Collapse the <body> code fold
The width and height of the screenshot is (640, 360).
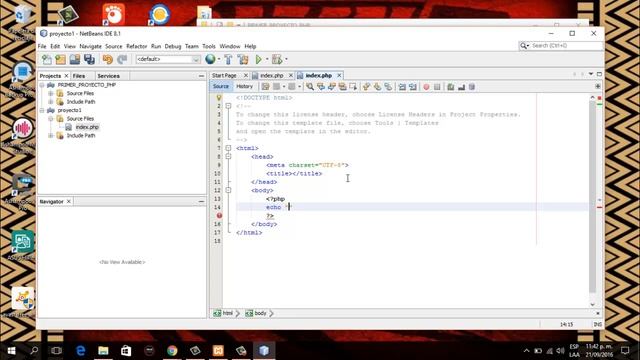[x=228, y=190]
